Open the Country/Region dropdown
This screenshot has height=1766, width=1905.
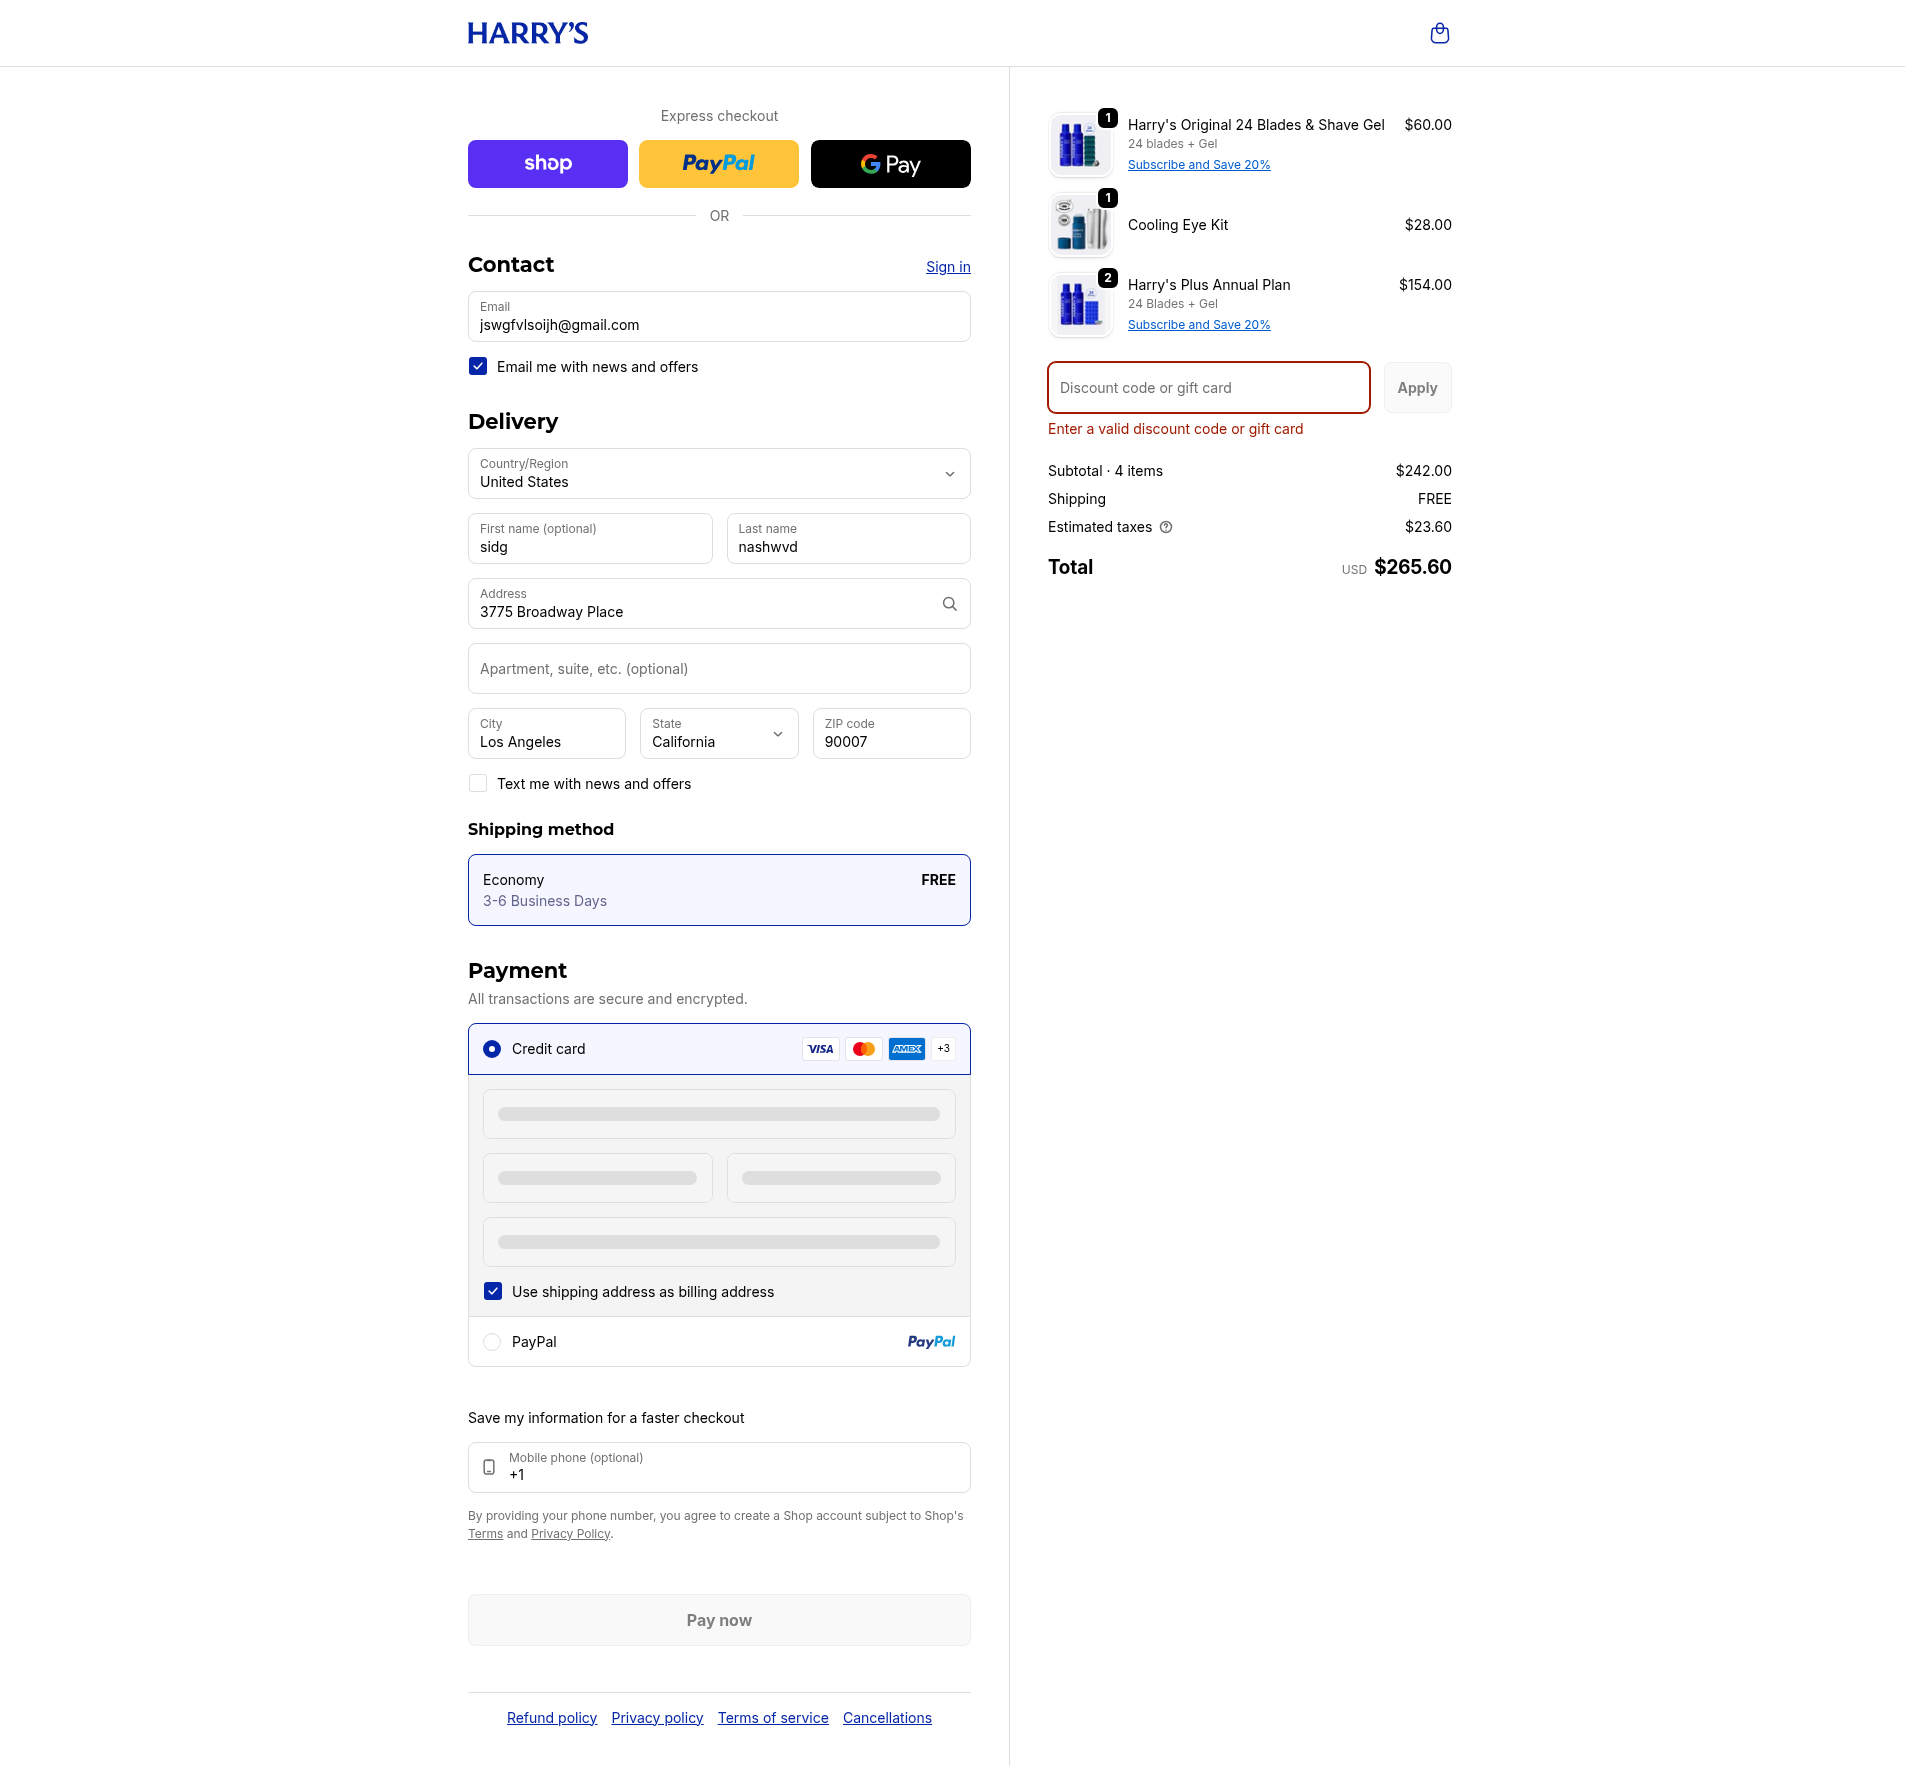(718, 474)
